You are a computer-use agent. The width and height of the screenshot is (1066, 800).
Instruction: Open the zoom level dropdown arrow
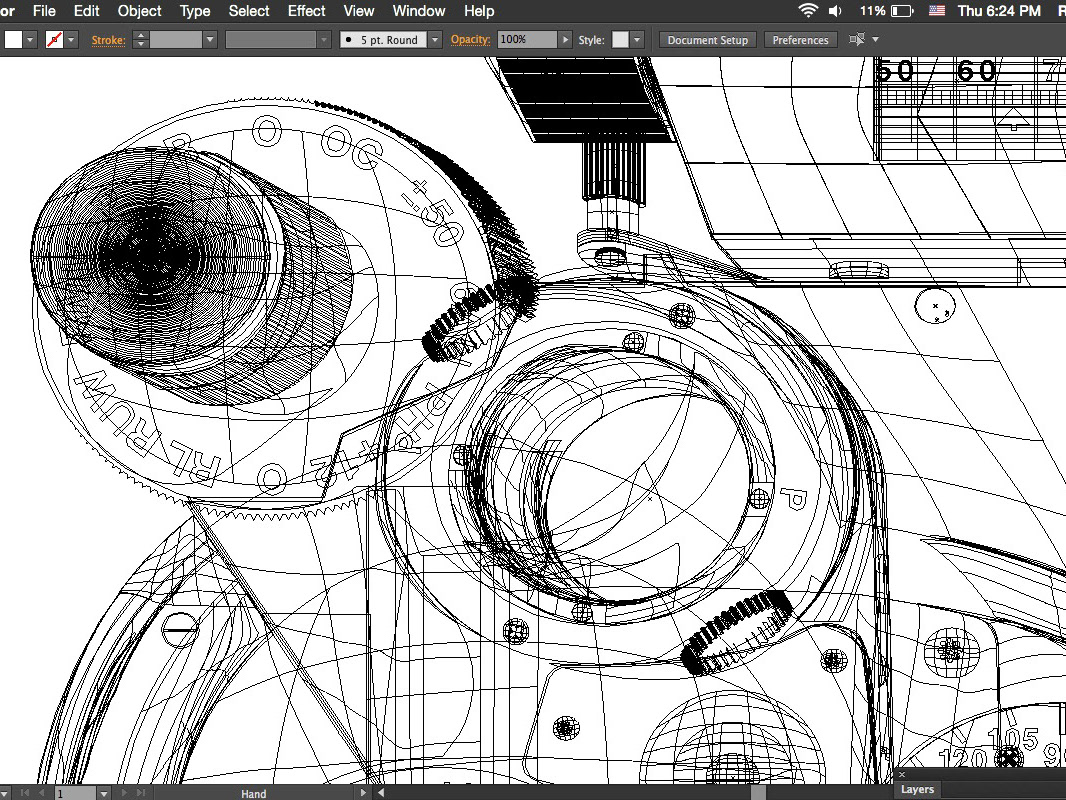[5, 793]
